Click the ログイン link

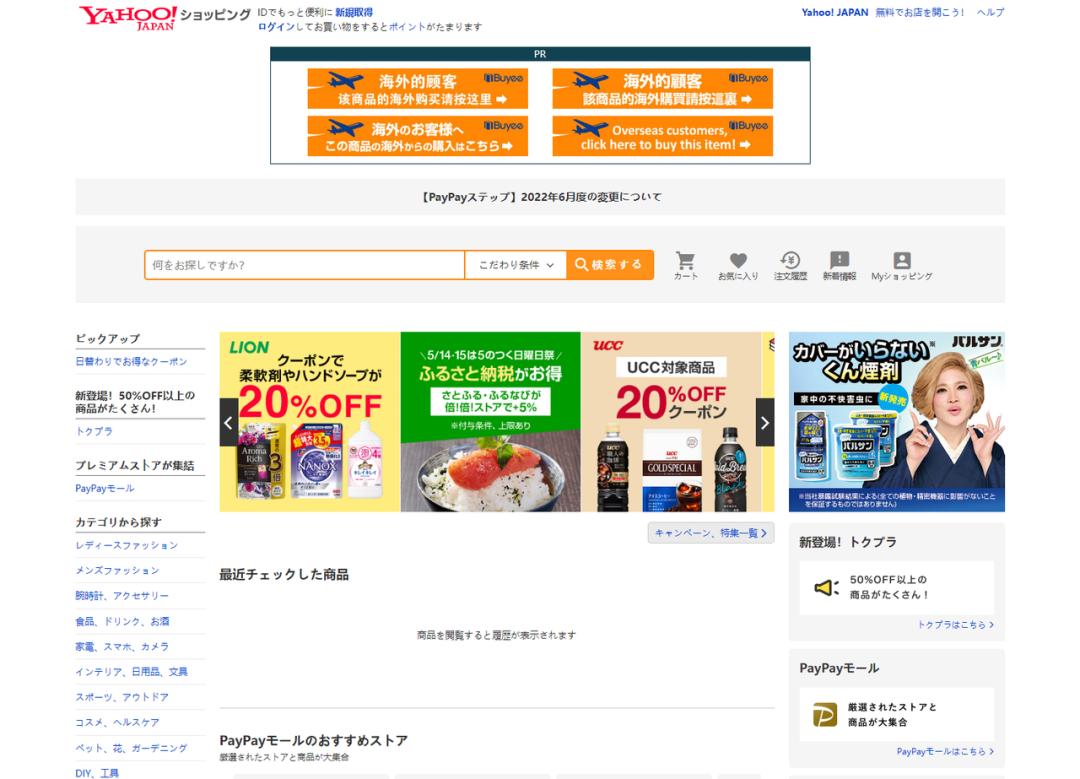(x=276, y=27)
